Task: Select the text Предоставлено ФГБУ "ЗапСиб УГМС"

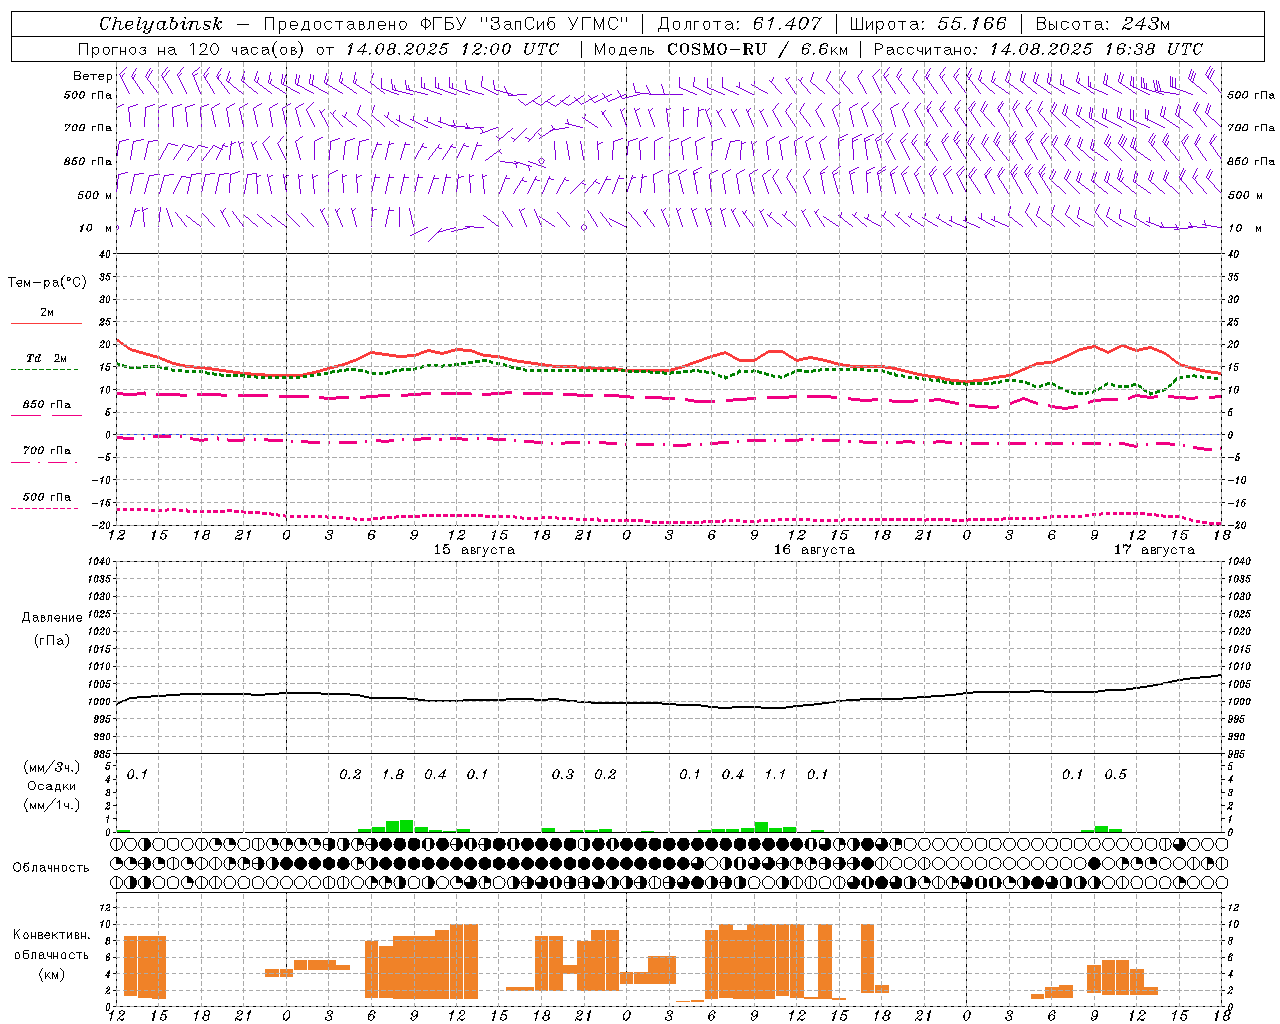Action: (446, 24)
